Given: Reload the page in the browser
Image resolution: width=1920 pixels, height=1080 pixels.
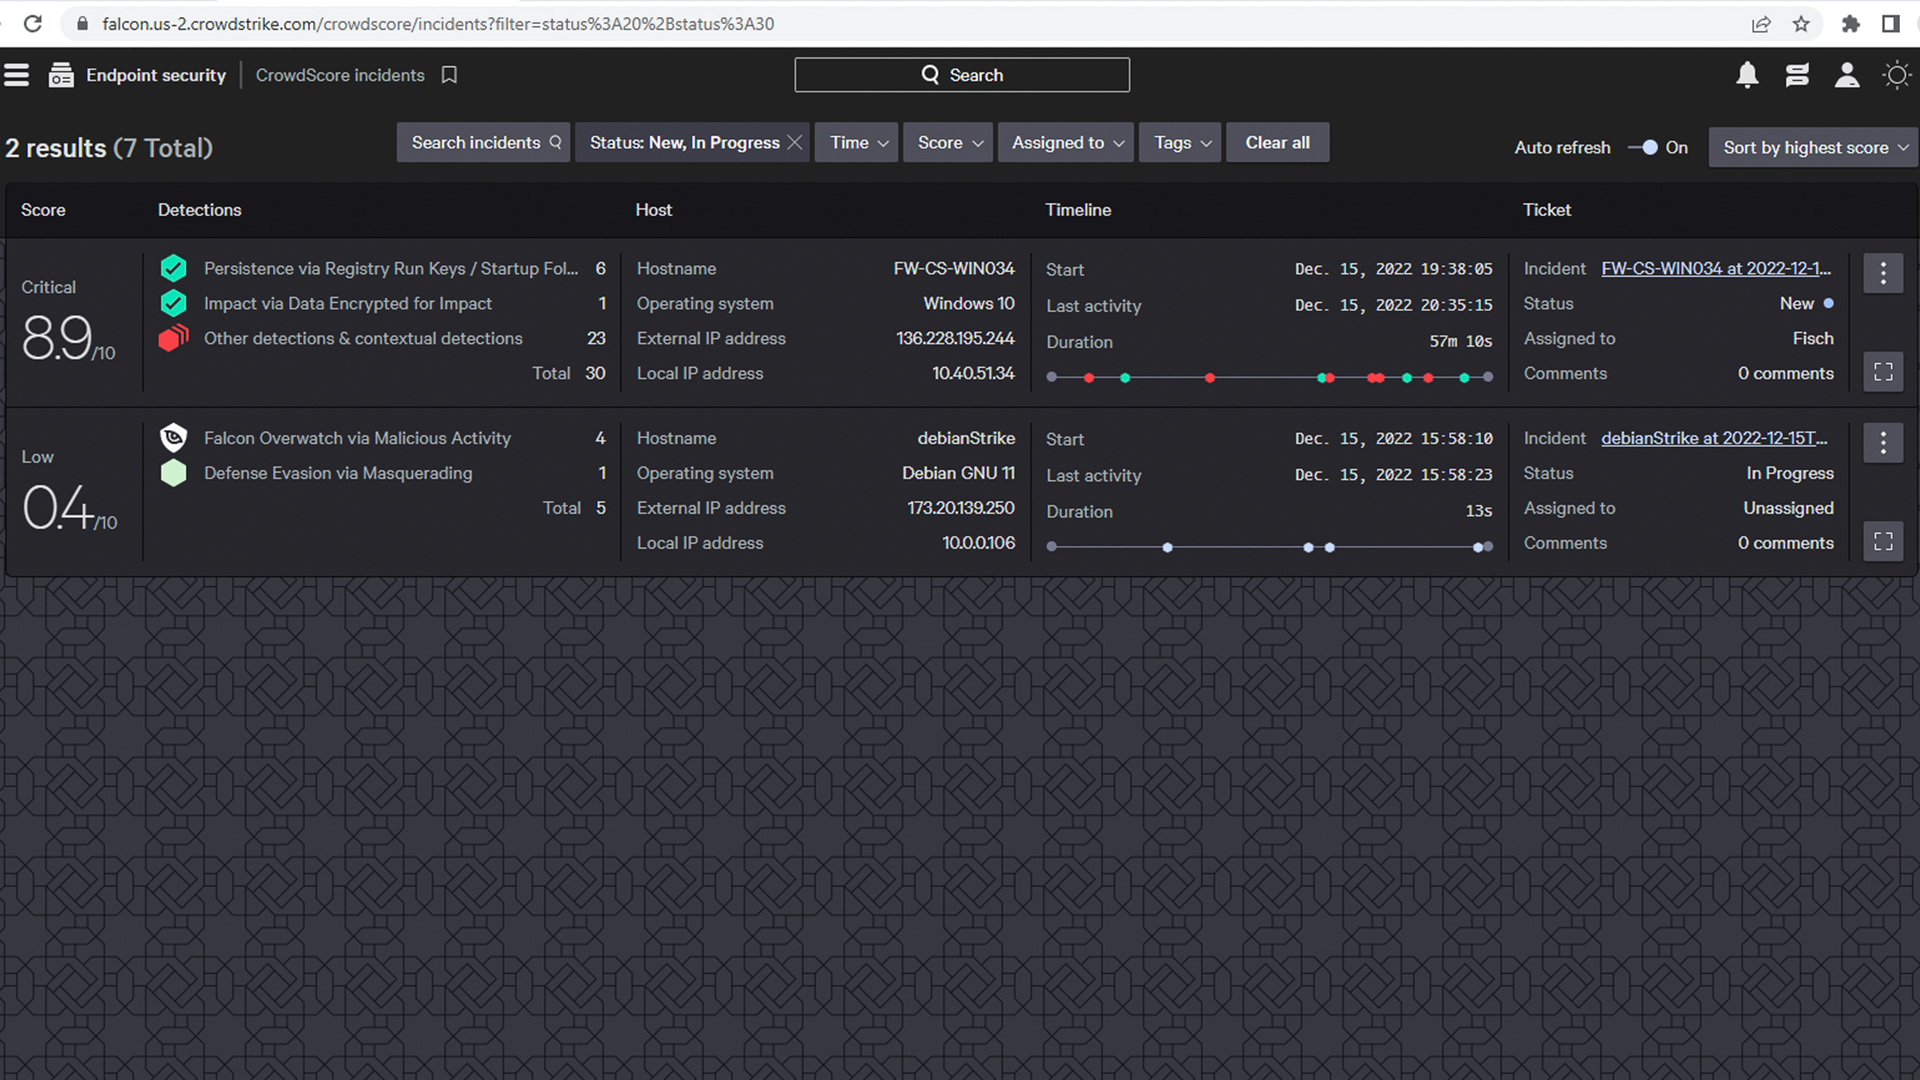Looking at the screenshot, I should pos(33,24).
